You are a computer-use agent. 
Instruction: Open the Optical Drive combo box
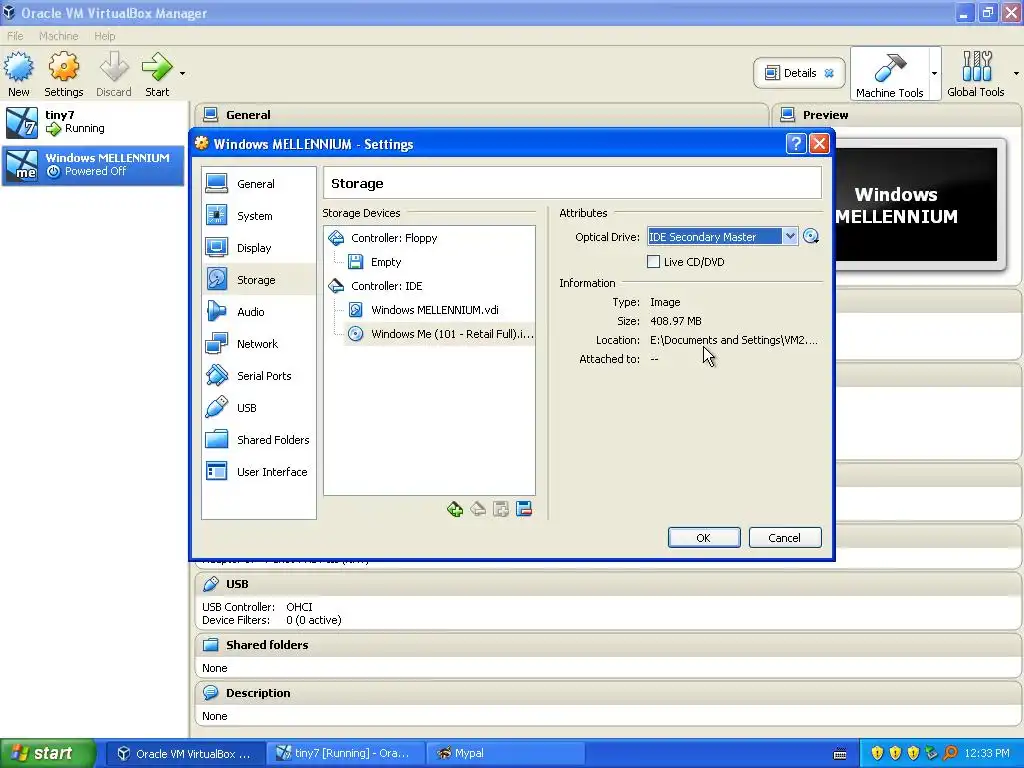(x=722, y=237)
